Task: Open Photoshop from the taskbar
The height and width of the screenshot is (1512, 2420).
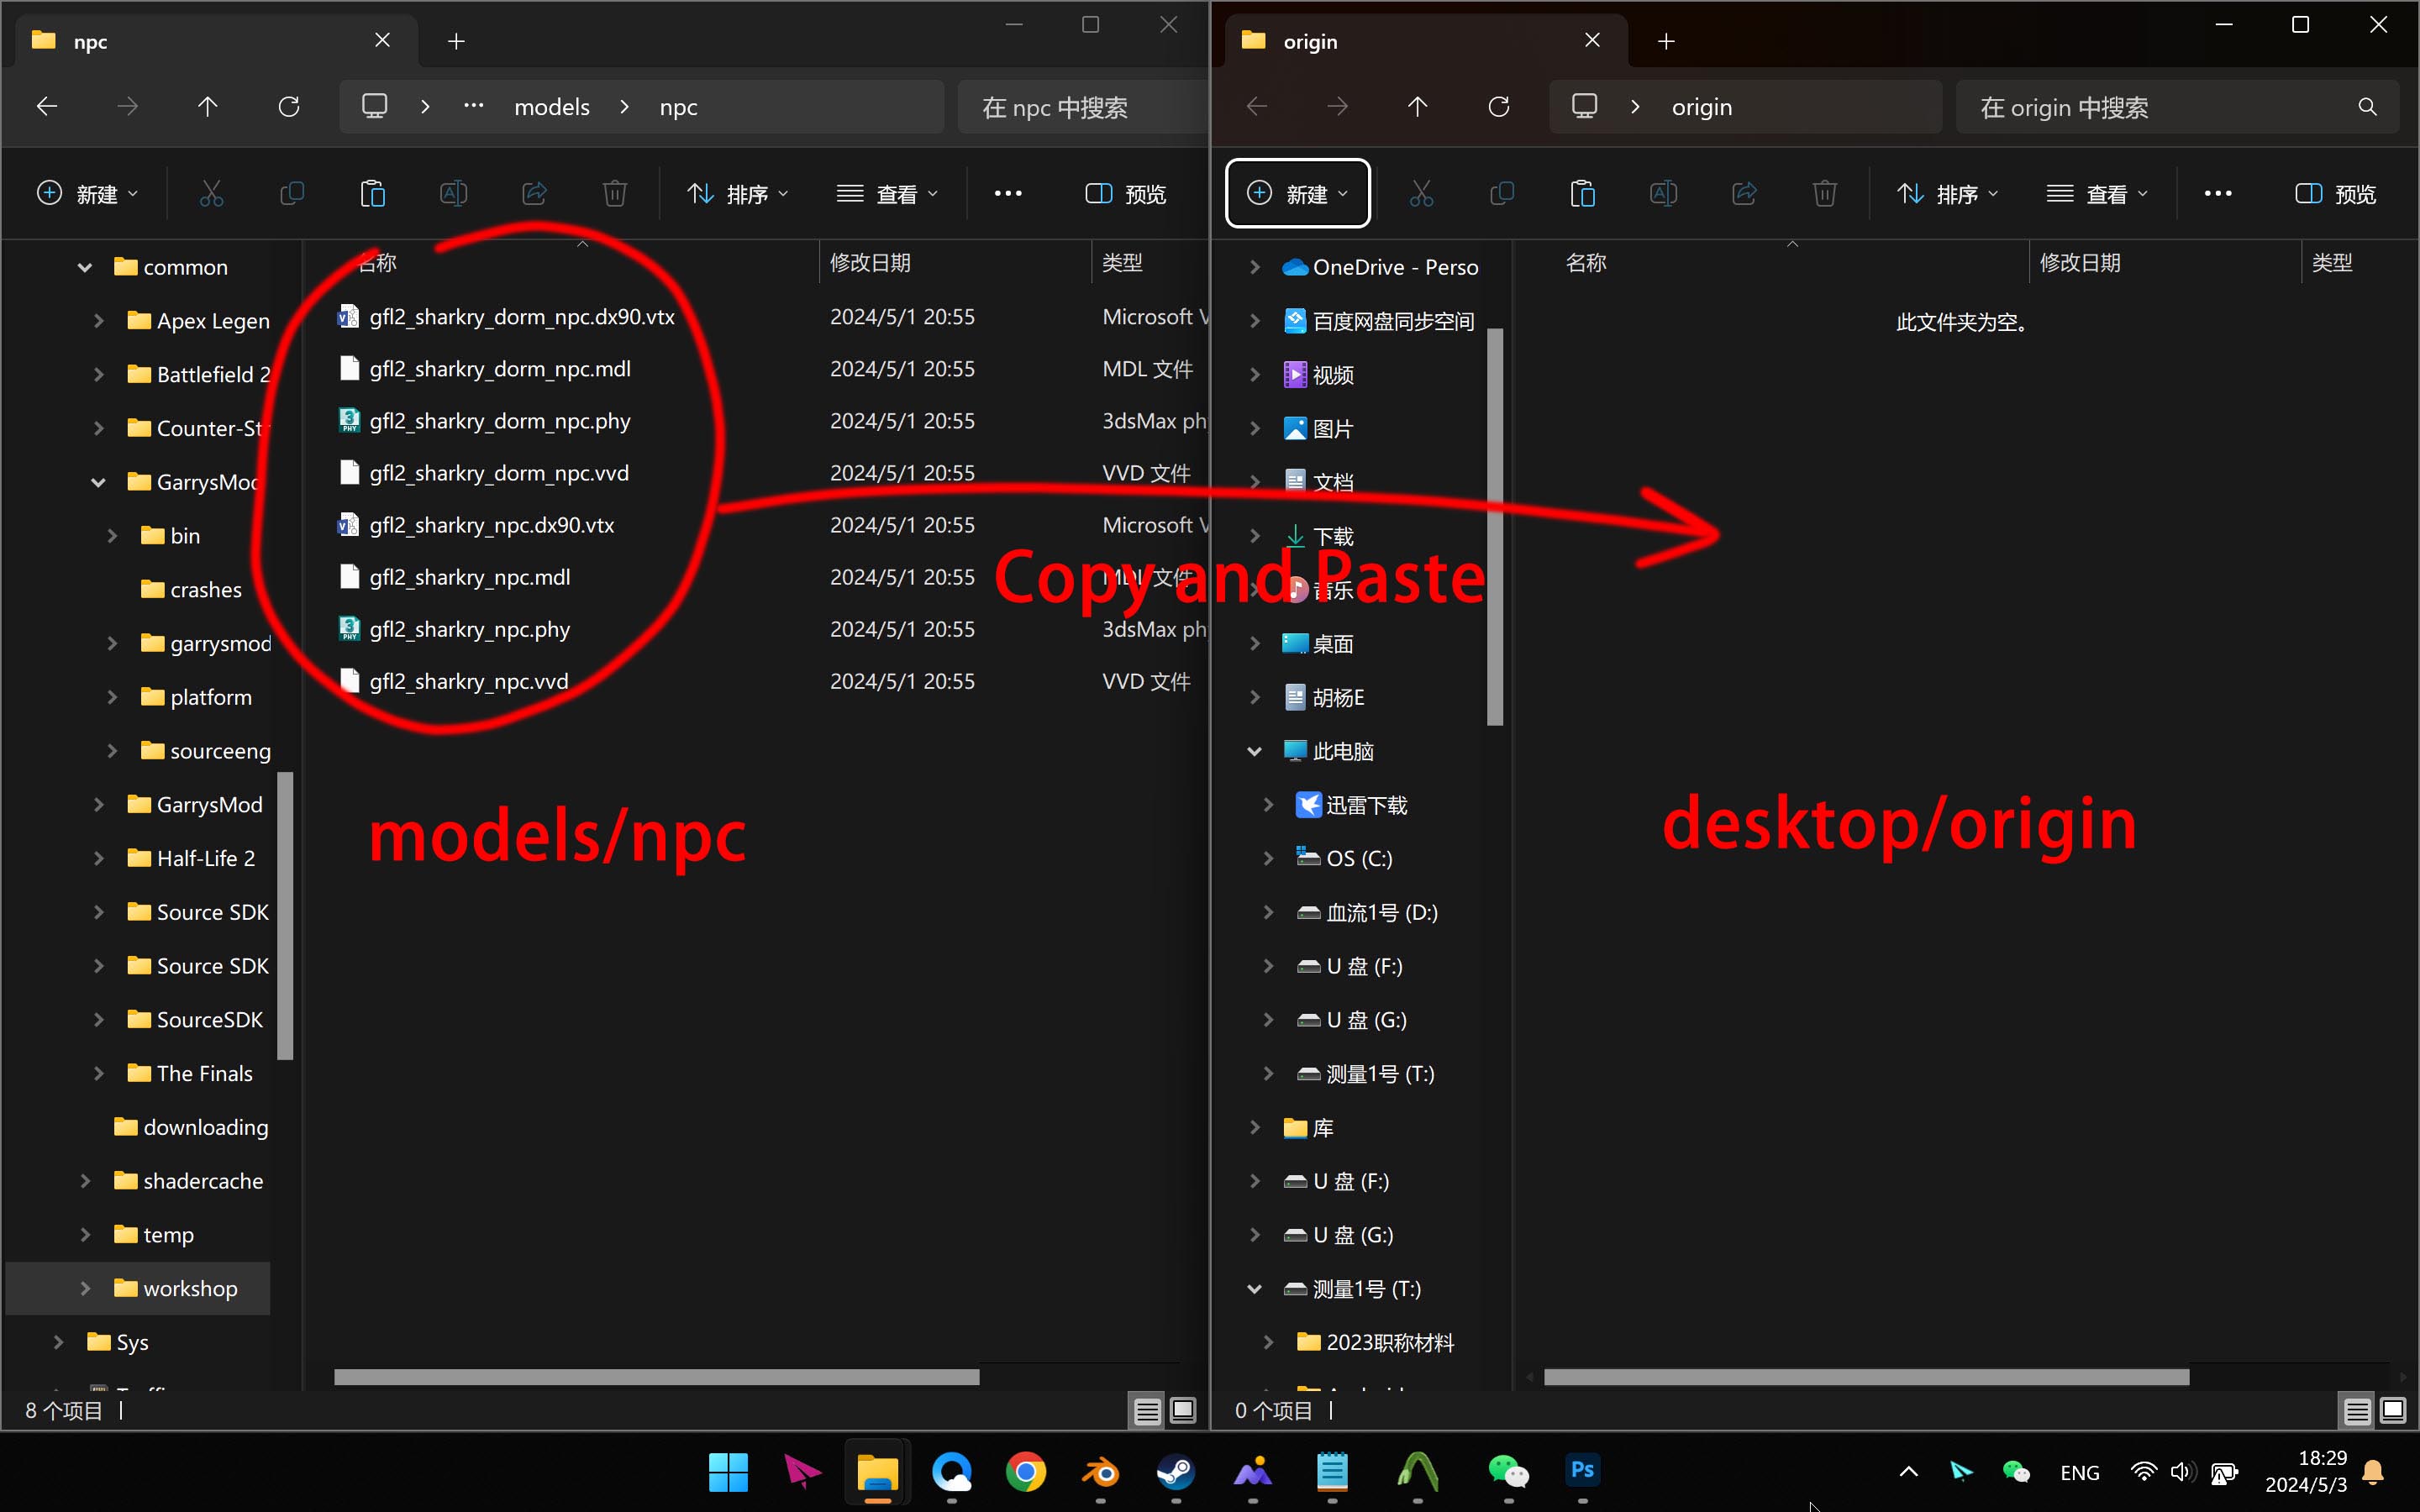Action: (1582, 1471)
